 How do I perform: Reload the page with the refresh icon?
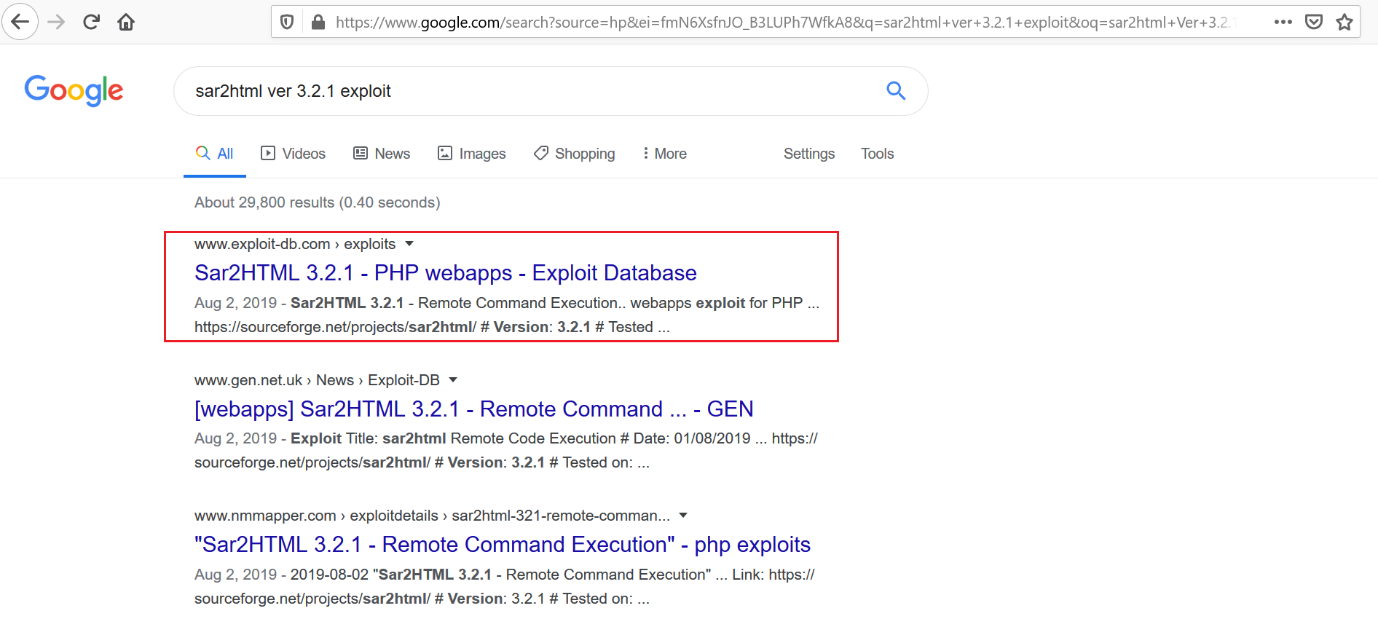(x=91, y=21)
